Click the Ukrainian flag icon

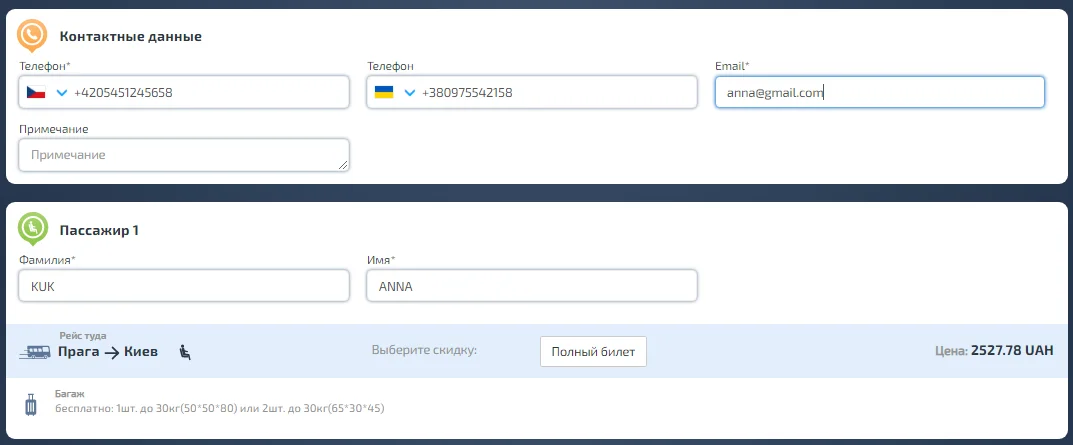click(383, 93)
